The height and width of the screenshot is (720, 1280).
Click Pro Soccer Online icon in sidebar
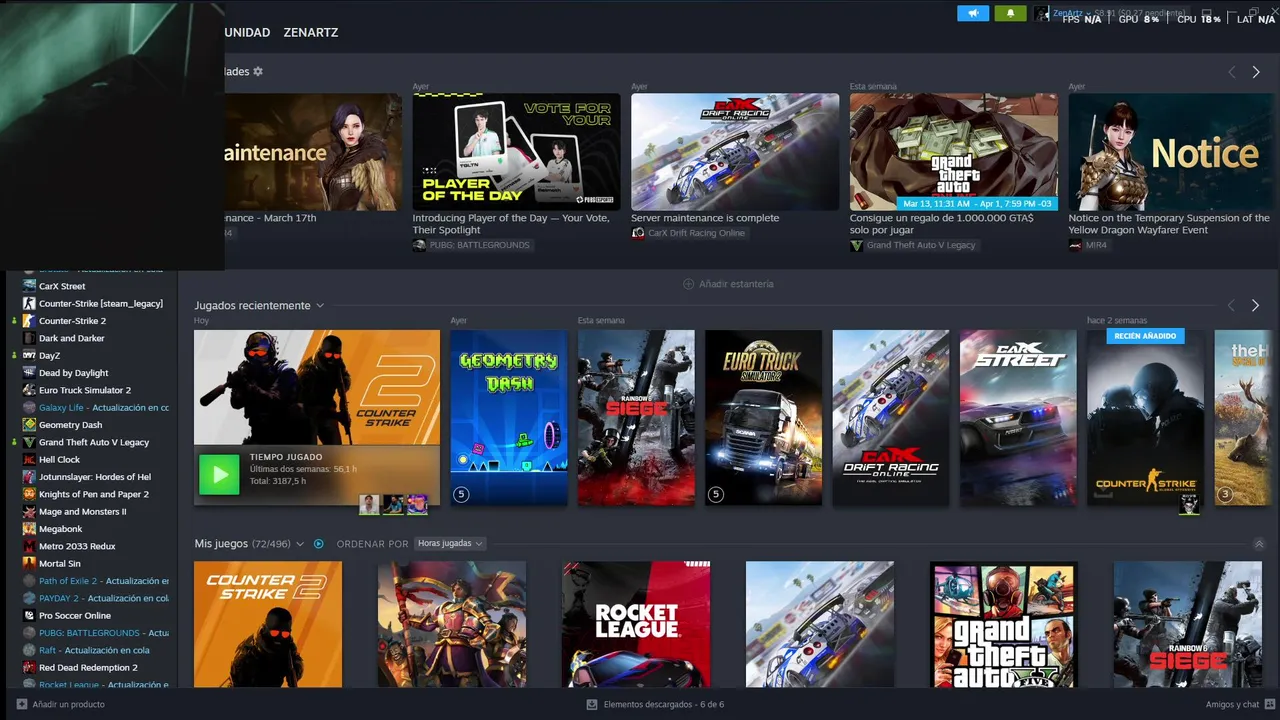click(x=30, y=615)
